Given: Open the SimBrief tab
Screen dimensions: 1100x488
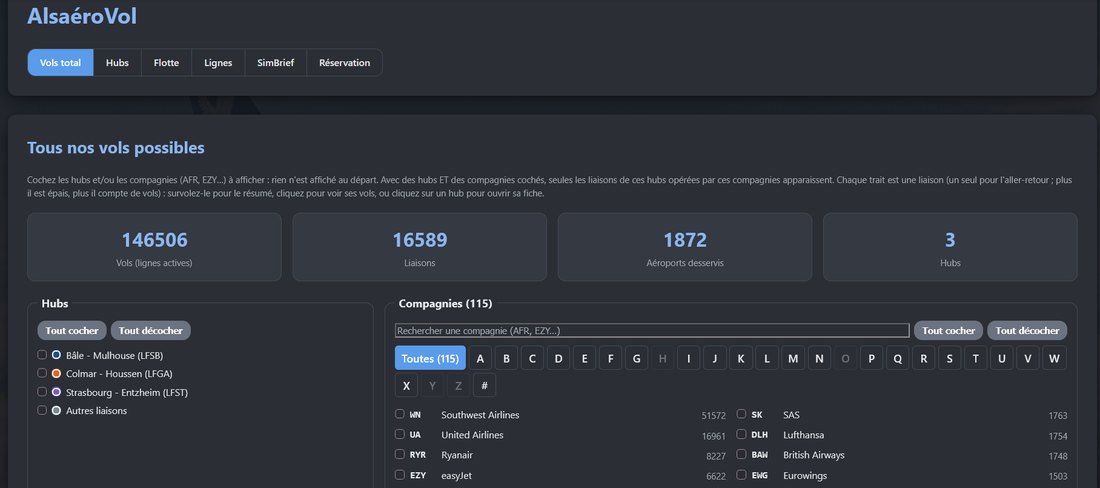Looking at the screenshot, I should coord(276,62).
